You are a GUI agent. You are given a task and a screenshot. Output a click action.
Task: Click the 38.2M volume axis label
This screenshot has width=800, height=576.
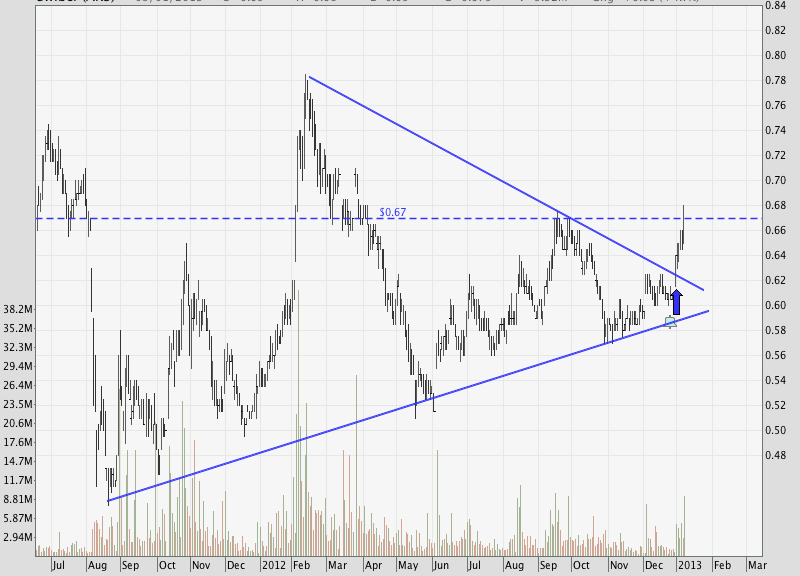coord(20,309)
